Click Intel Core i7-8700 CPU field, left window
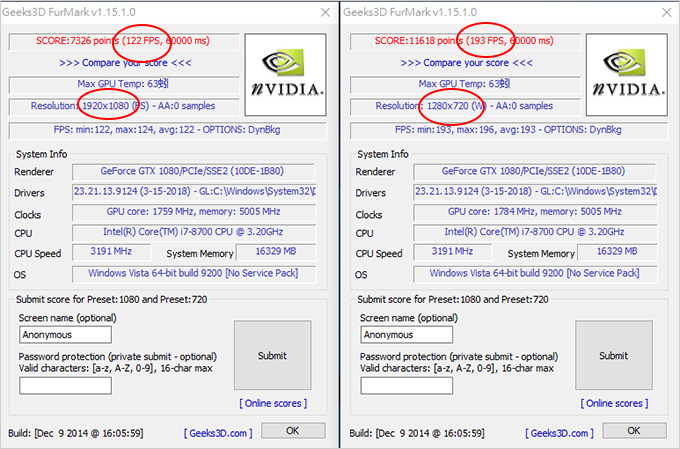Image resolution: width=680 pixels, height=449 pixels. pos(194,233)
